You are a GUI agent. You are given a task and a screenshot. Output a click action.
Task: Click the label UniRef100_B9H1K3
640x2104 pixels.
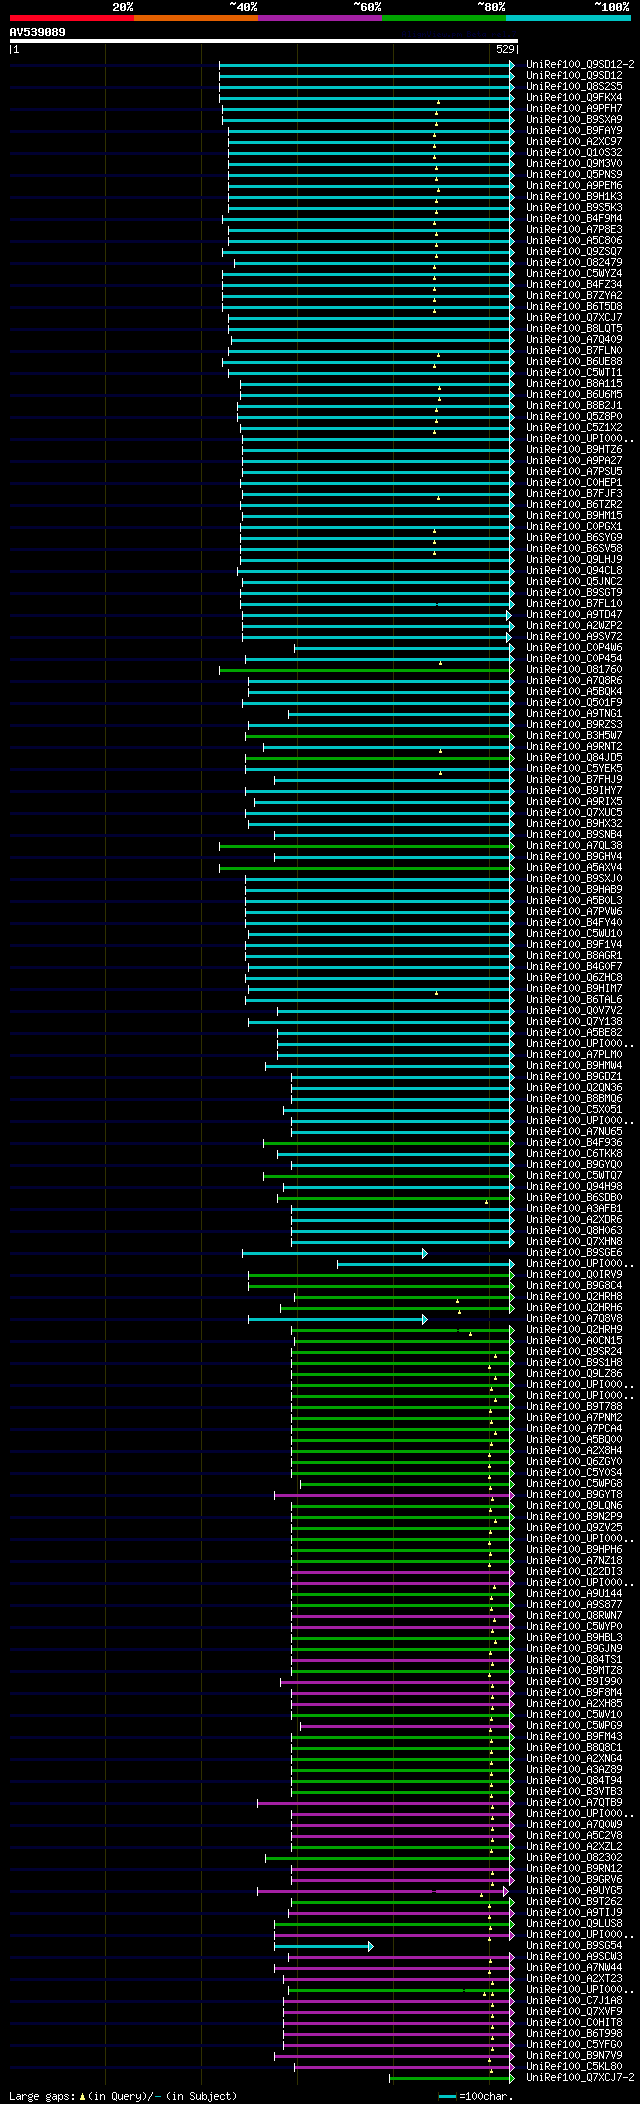click(x=574, y=197)
